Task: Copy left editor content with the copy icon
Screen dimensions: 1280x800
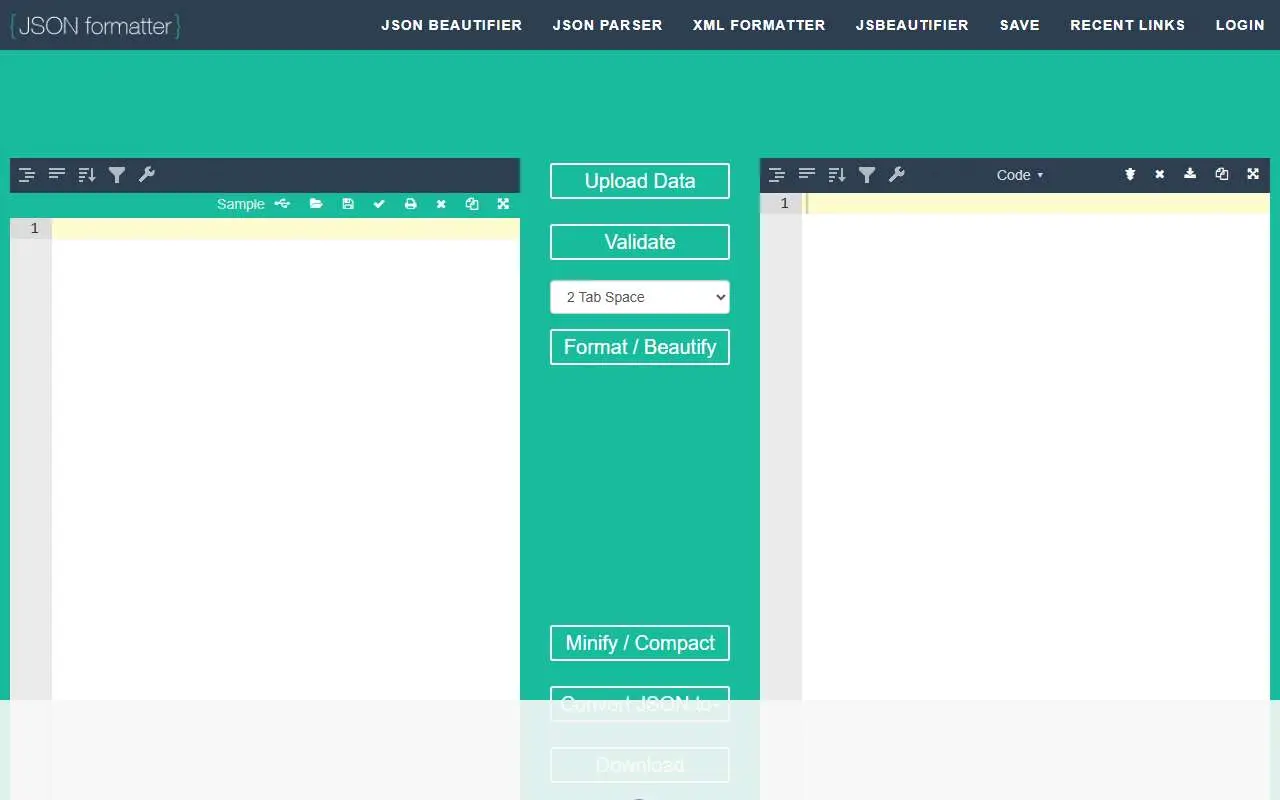Action: click(x=472, y=204)
